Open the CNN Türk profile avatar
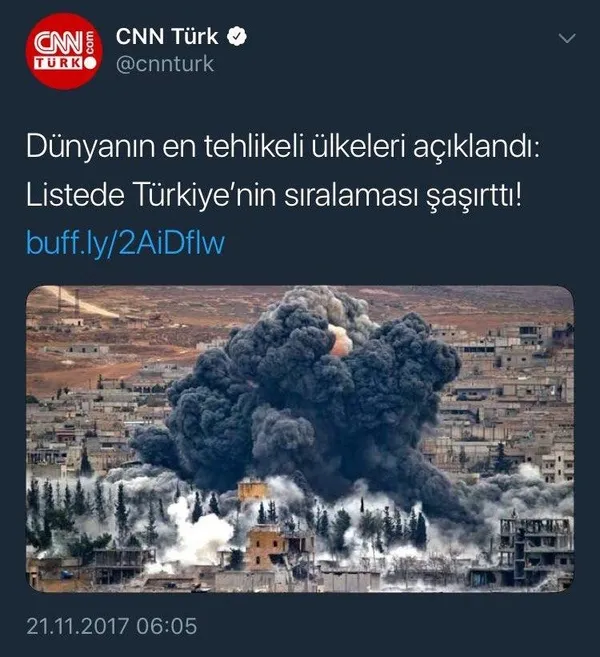The width and height of the screenshot is (600, 657). (x=63, y=51)
